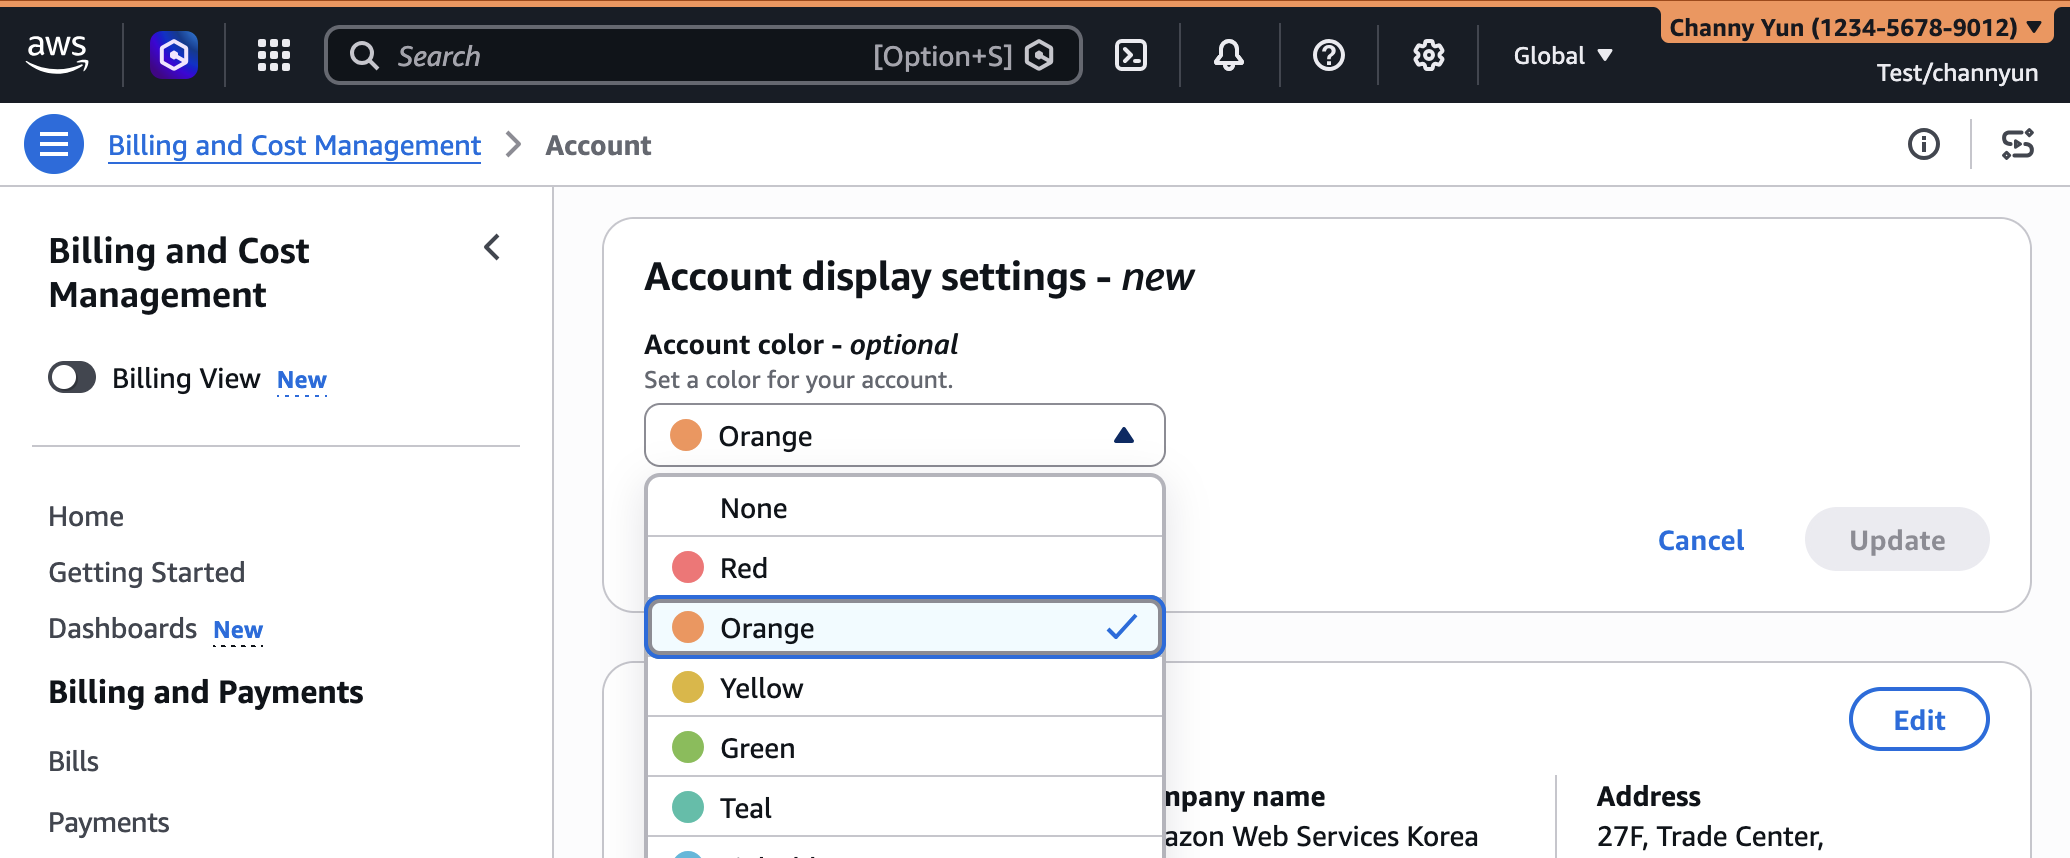
Task: Close the Account color Orange dropdown
Action: tap(904, 436)
